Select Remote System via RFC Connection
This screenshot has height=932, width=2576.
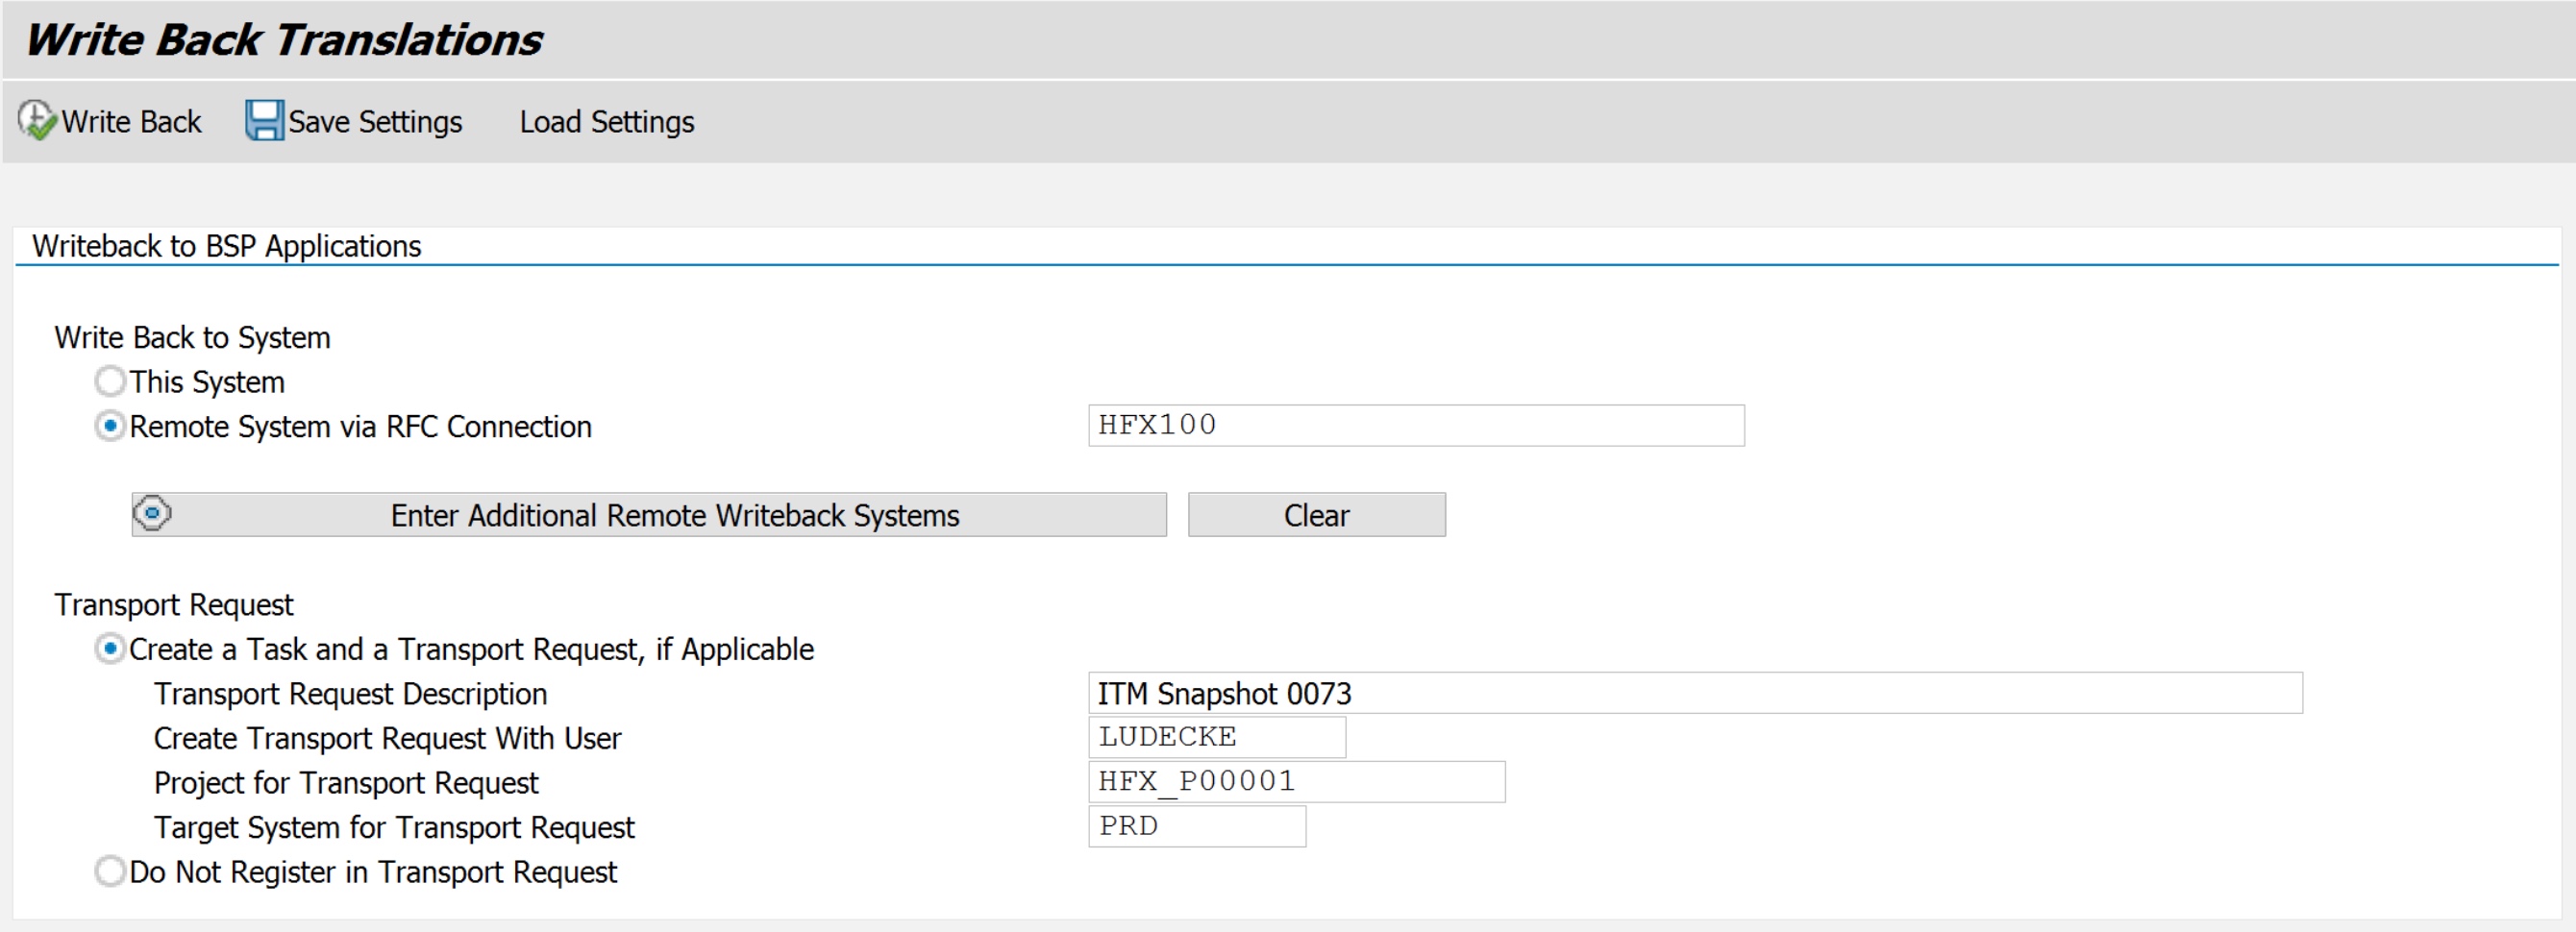[x=109, y=425]
